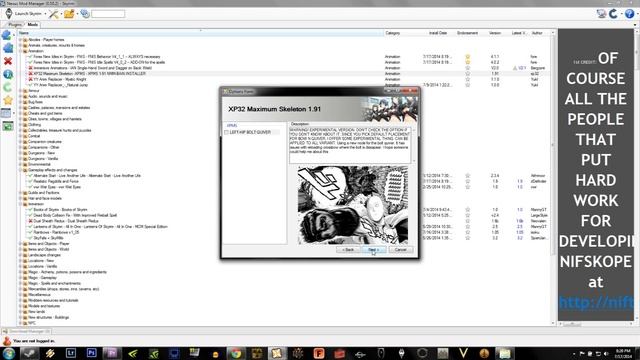Click the categories window icon in sidebar
The height and width of the screenshot is (360, 640).
pos(6,113)
